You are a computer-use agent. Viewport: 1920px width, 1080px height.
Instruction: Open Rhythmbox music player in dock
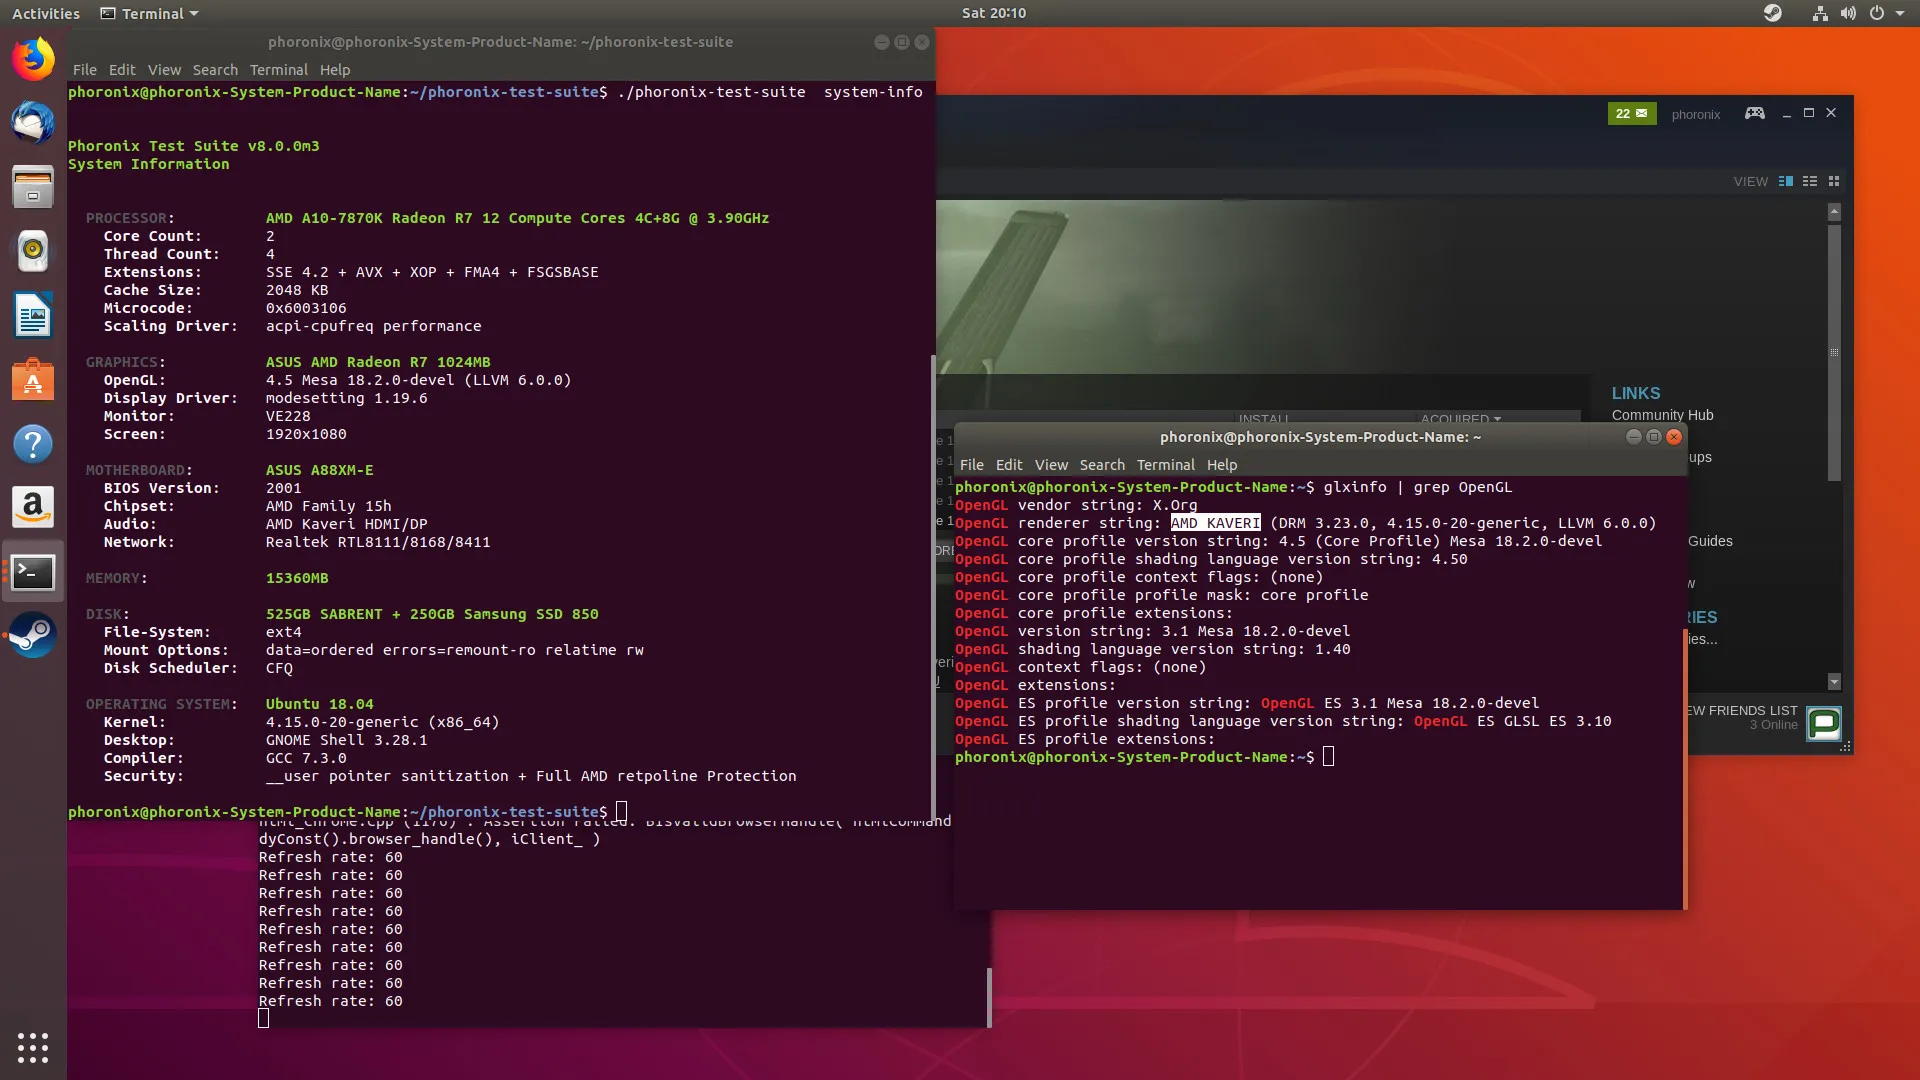pyautogui.click(x=33, y=251)
